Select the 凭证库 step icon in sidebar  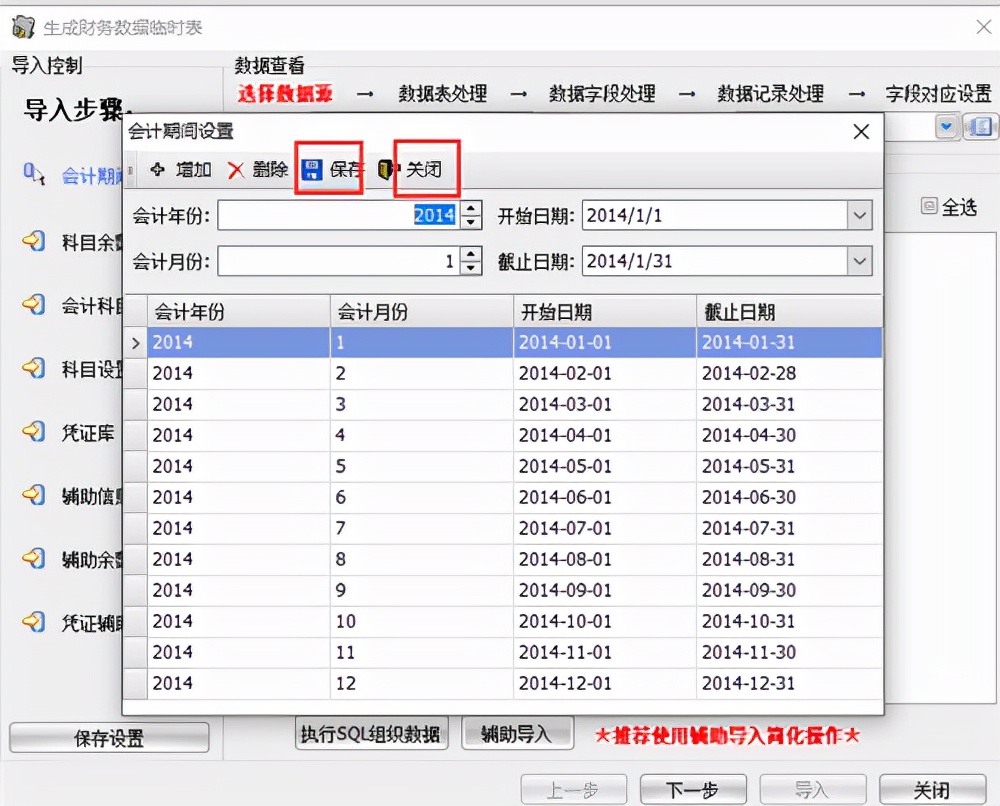pos(35,432)
